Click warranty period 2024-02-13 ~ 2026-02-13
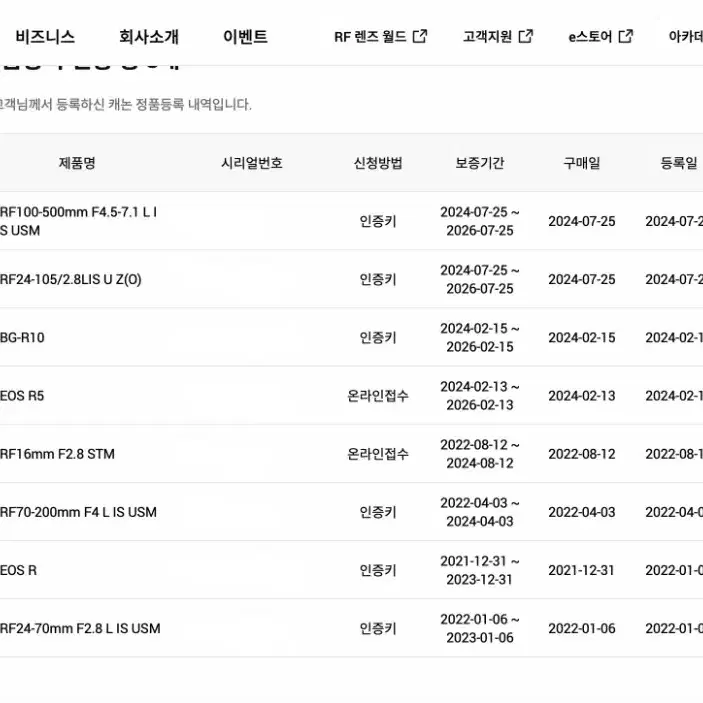Image resolution: width=703 pixels, height=703 pixels. 480,396
